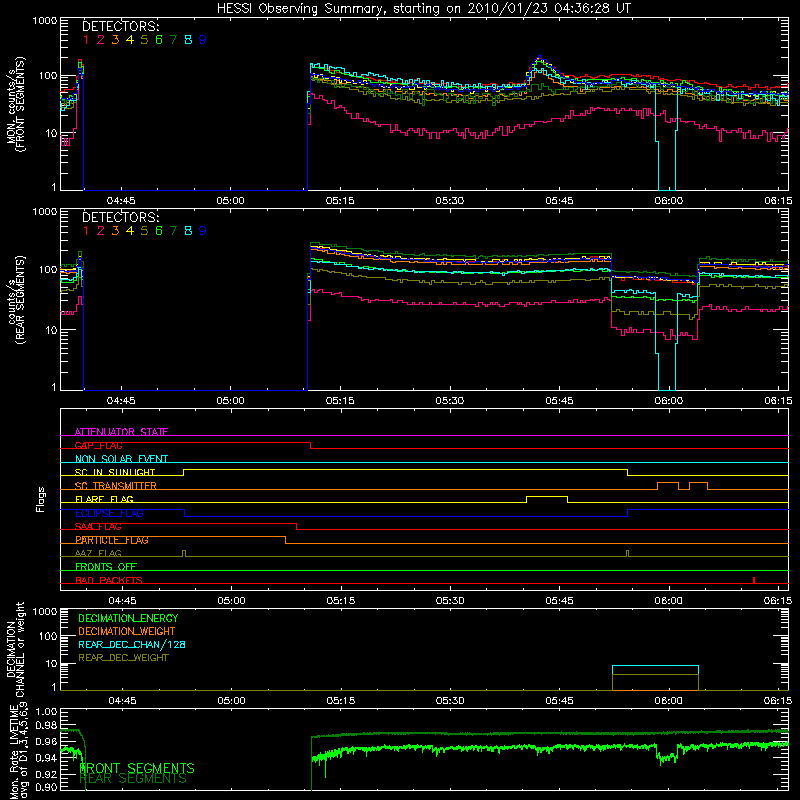Click DETECTORS: label in front segments panel
800x800 pixels.
coord(120,26)
